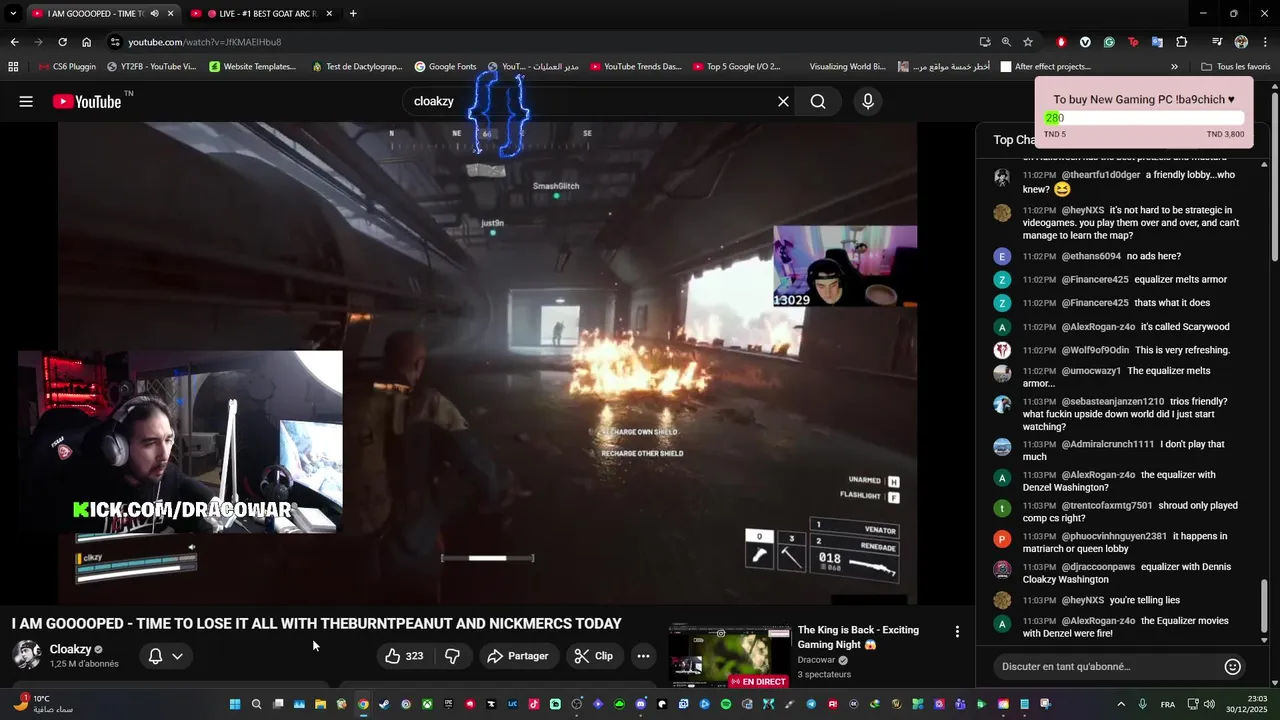
Task: Open the red hand ad blocker extension
Action: tap(1061, 42)
